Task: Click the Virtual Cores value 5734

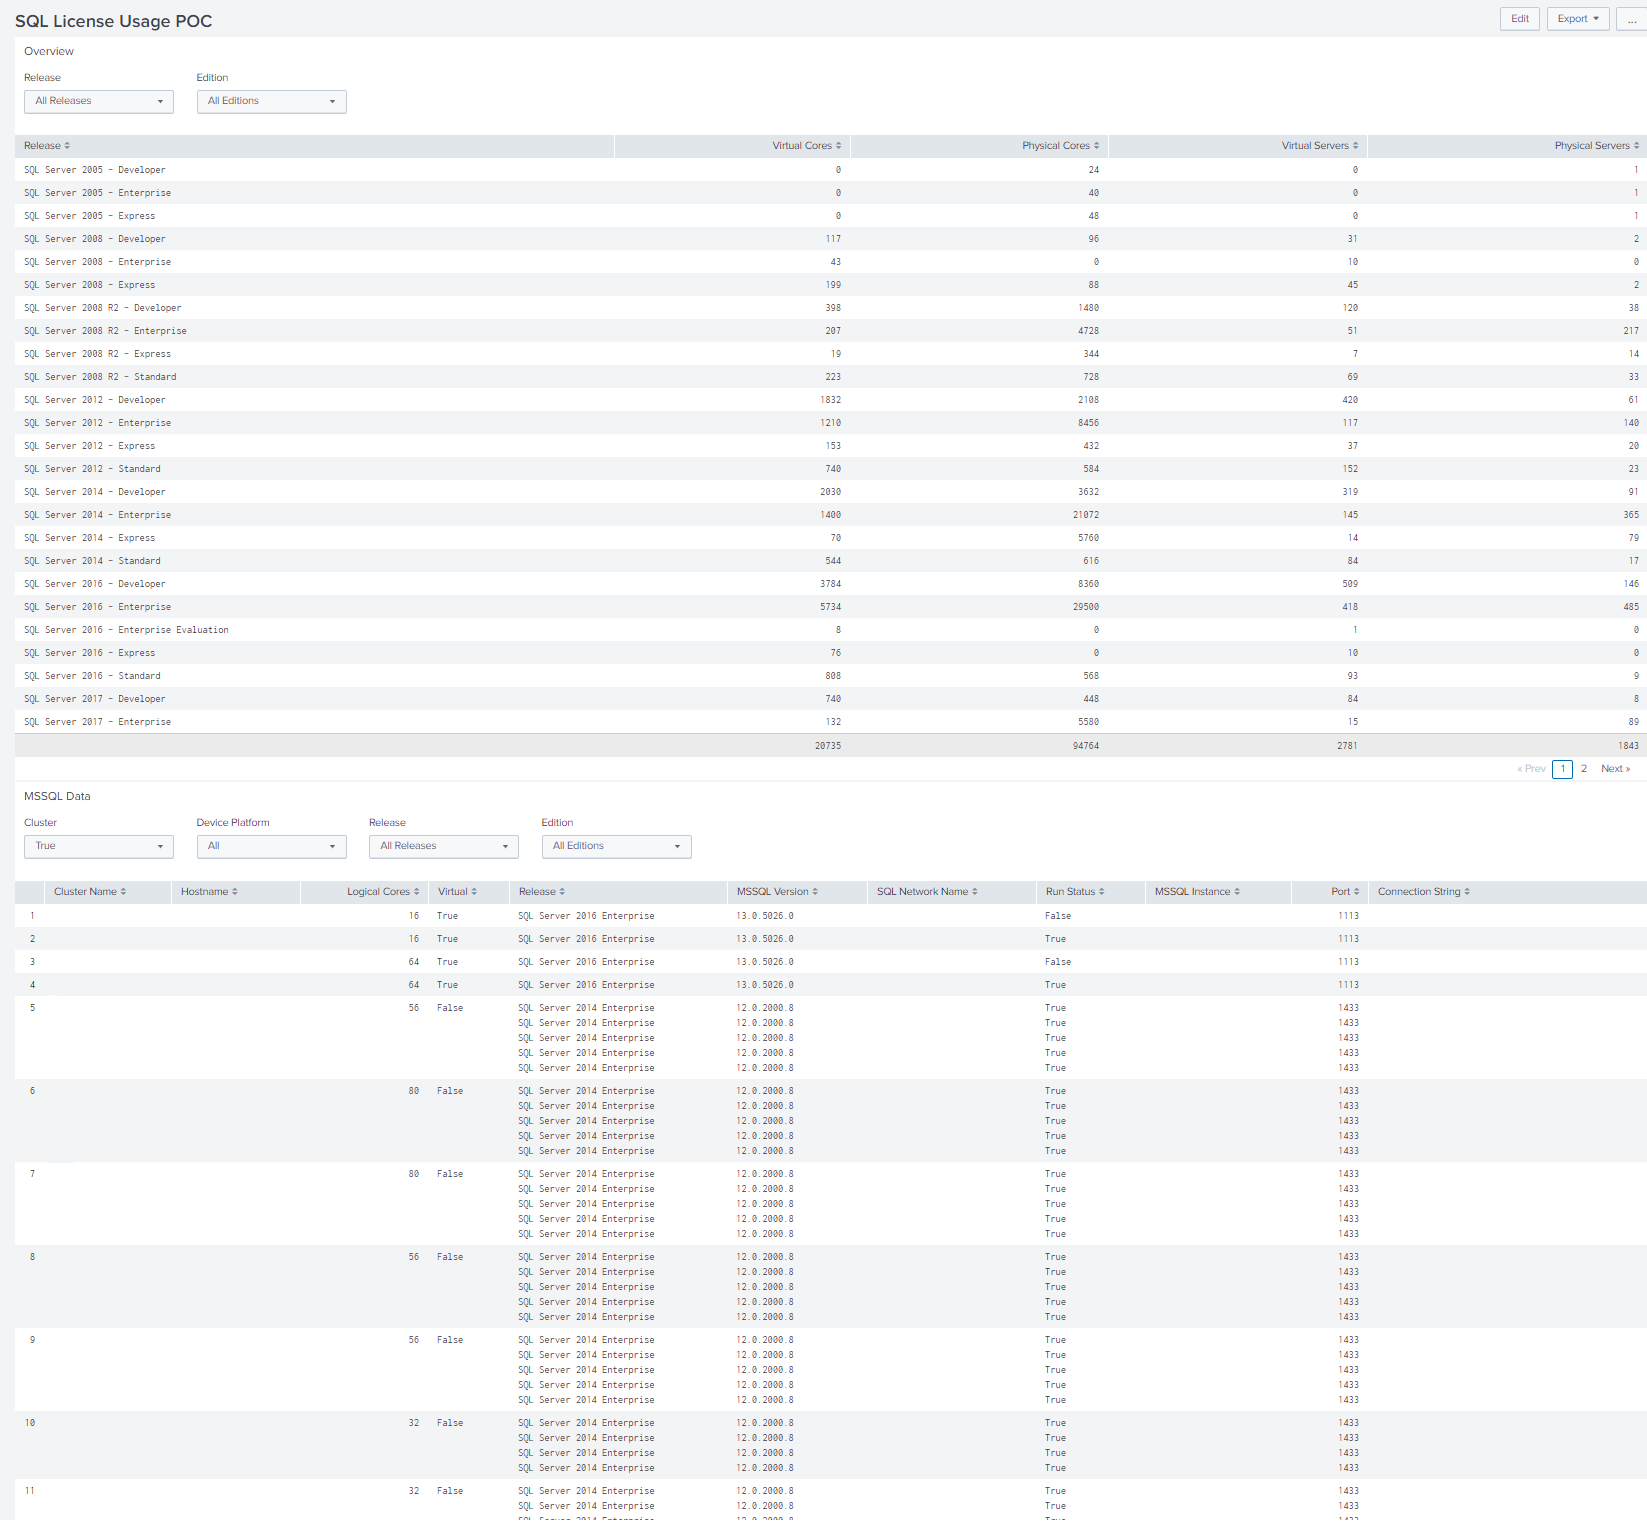Action: [830, 607]
